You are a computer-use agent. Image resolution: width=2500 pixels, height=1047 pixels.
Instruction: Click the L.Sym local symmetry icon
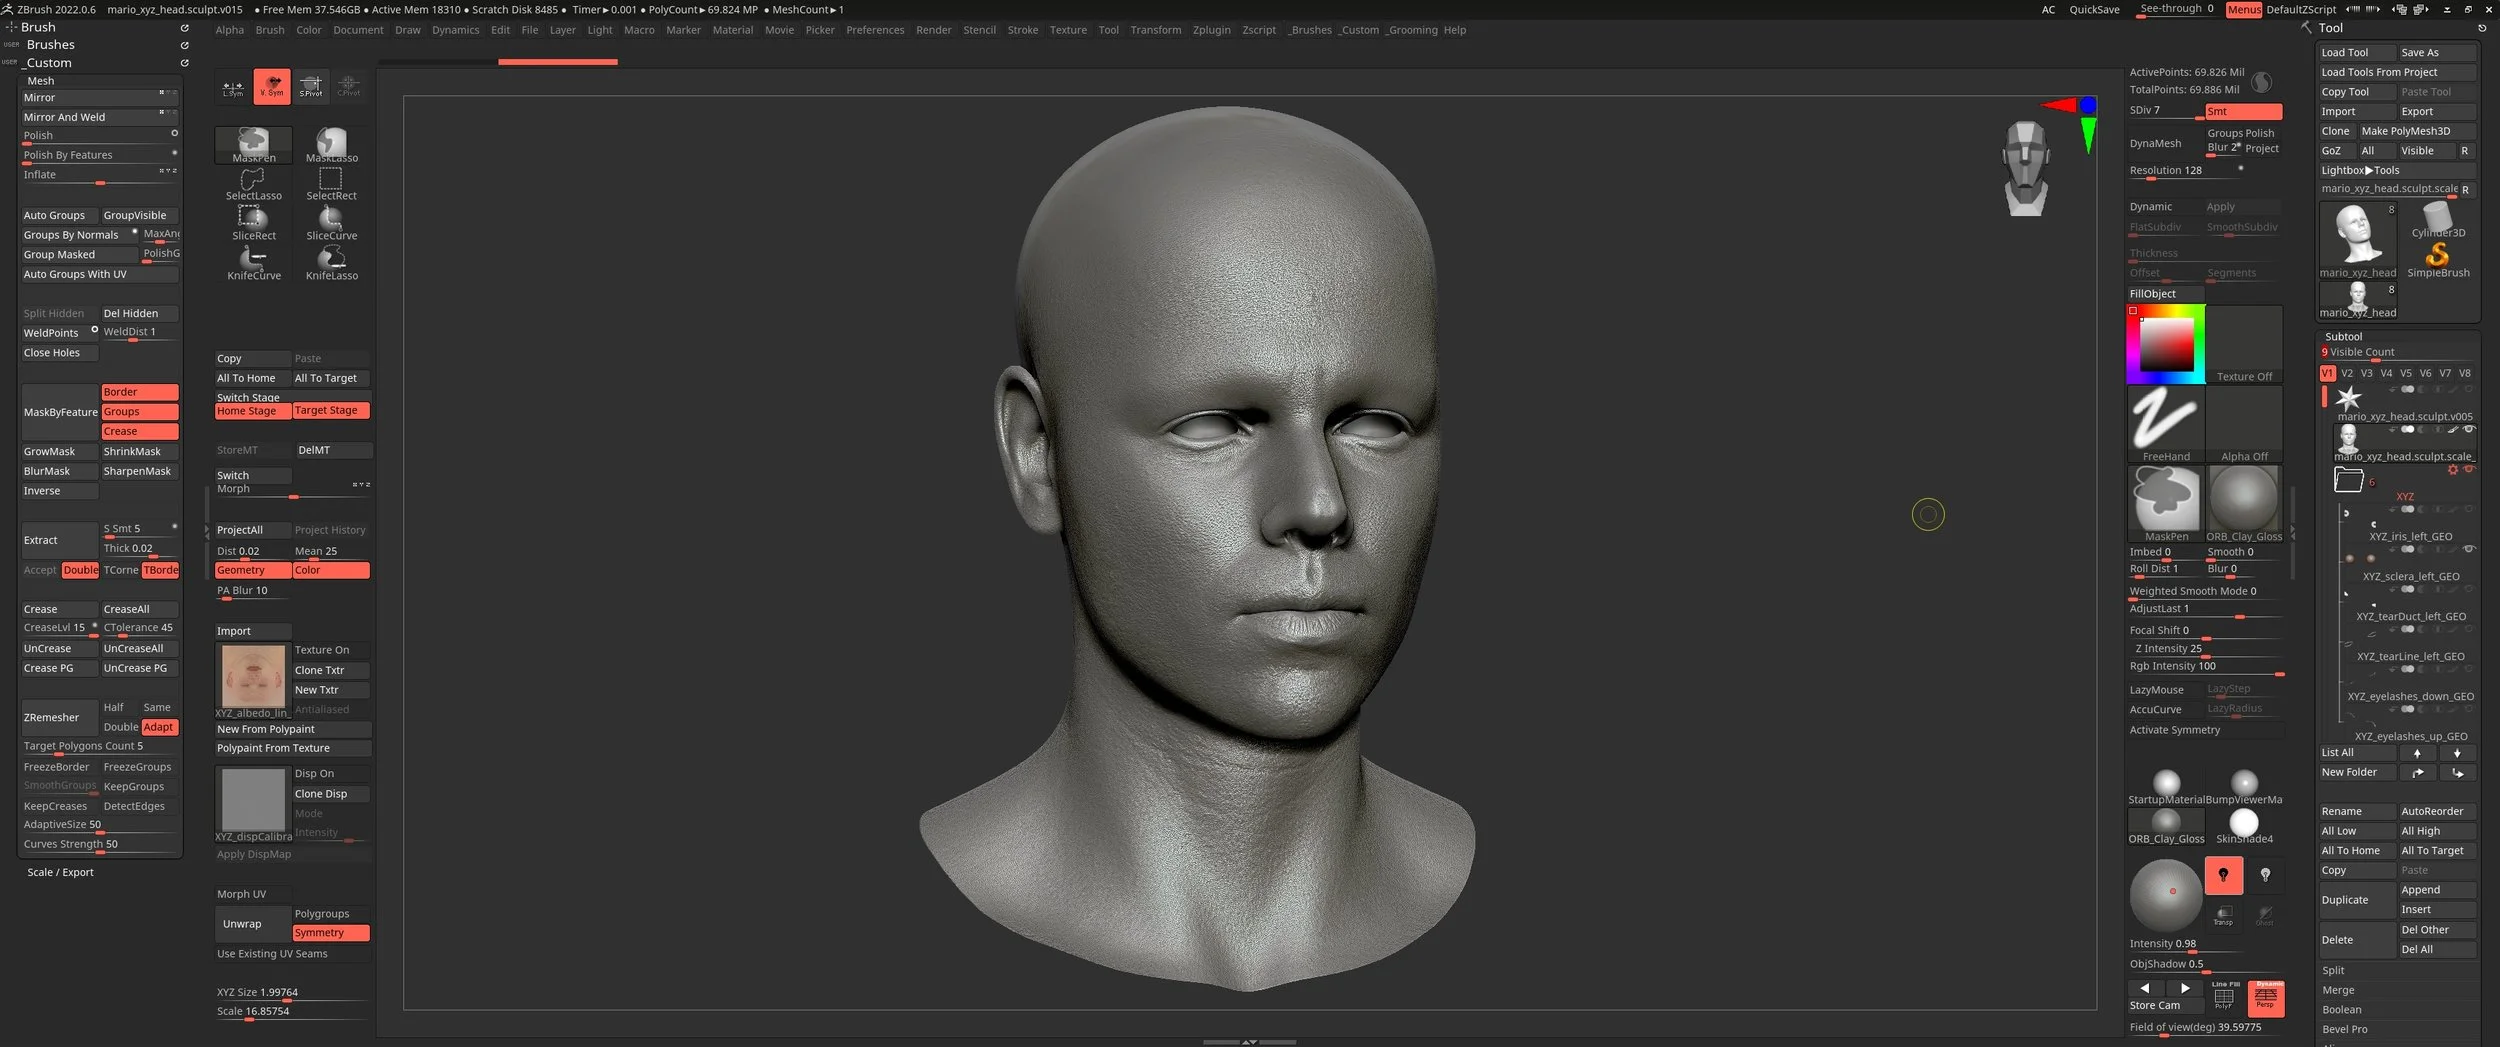(x=233, y=87)
